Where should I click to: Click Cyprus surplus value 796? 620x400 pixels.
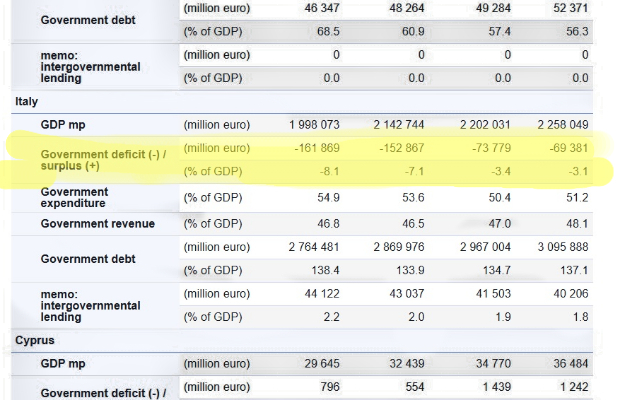click(x=330, y=387)
